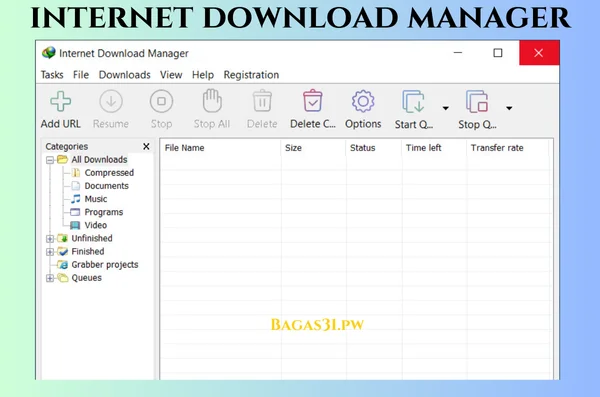Sort by Size column header
600x397 pixels.
coord(313,148)
